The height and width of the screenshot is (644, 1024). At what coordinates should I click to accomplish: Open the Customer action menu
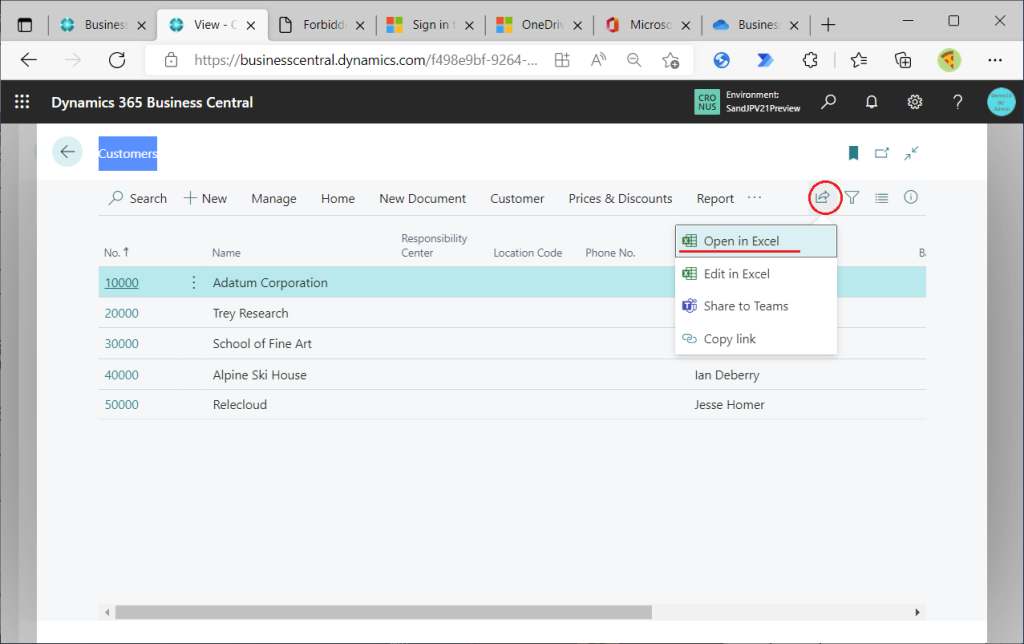(517, 198)
